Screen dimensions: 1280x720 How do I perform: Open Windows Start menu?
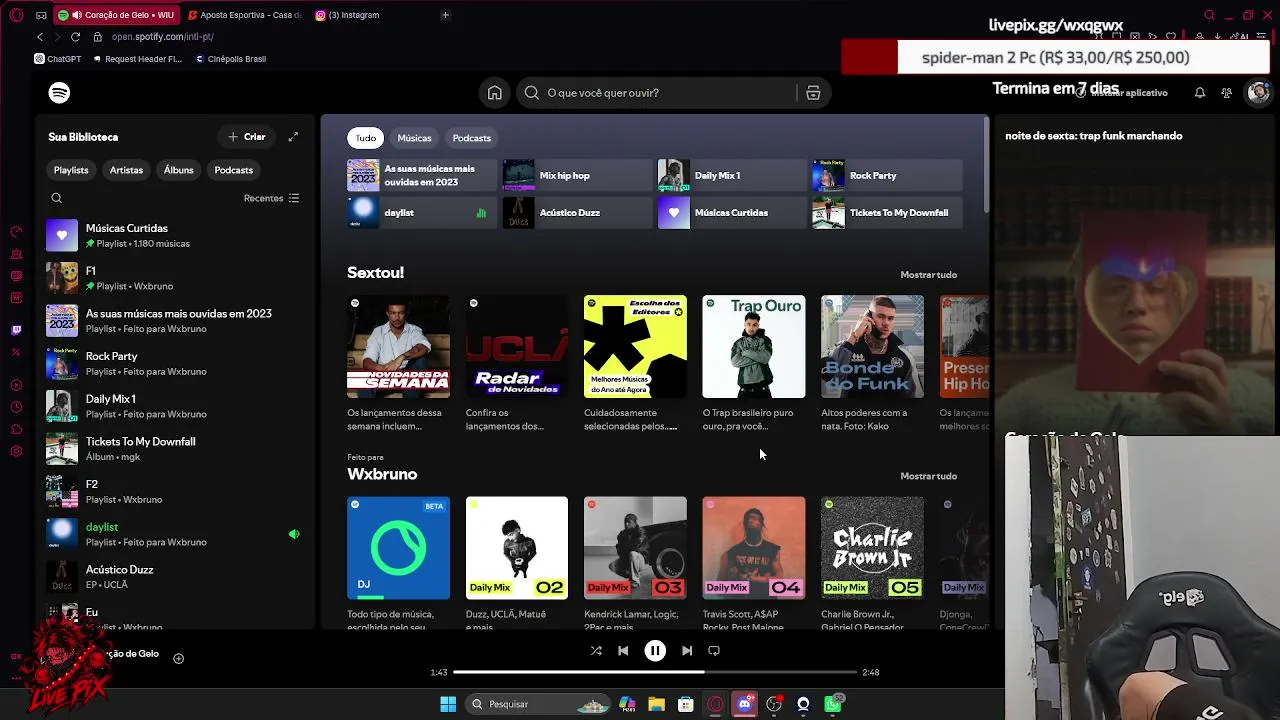(448, 704)
